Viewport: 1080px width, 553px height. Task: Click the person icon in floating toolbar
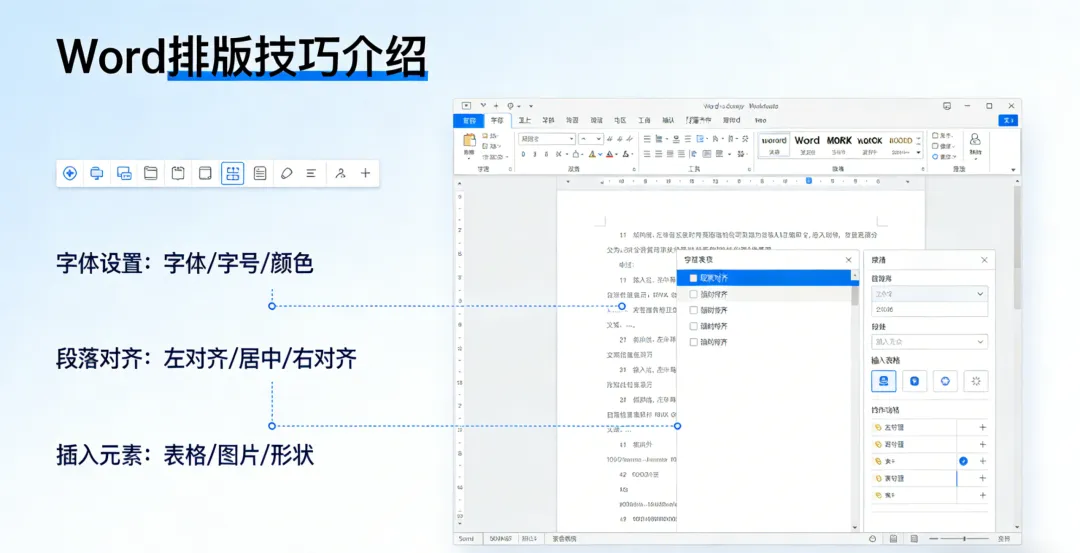[340, 174]
